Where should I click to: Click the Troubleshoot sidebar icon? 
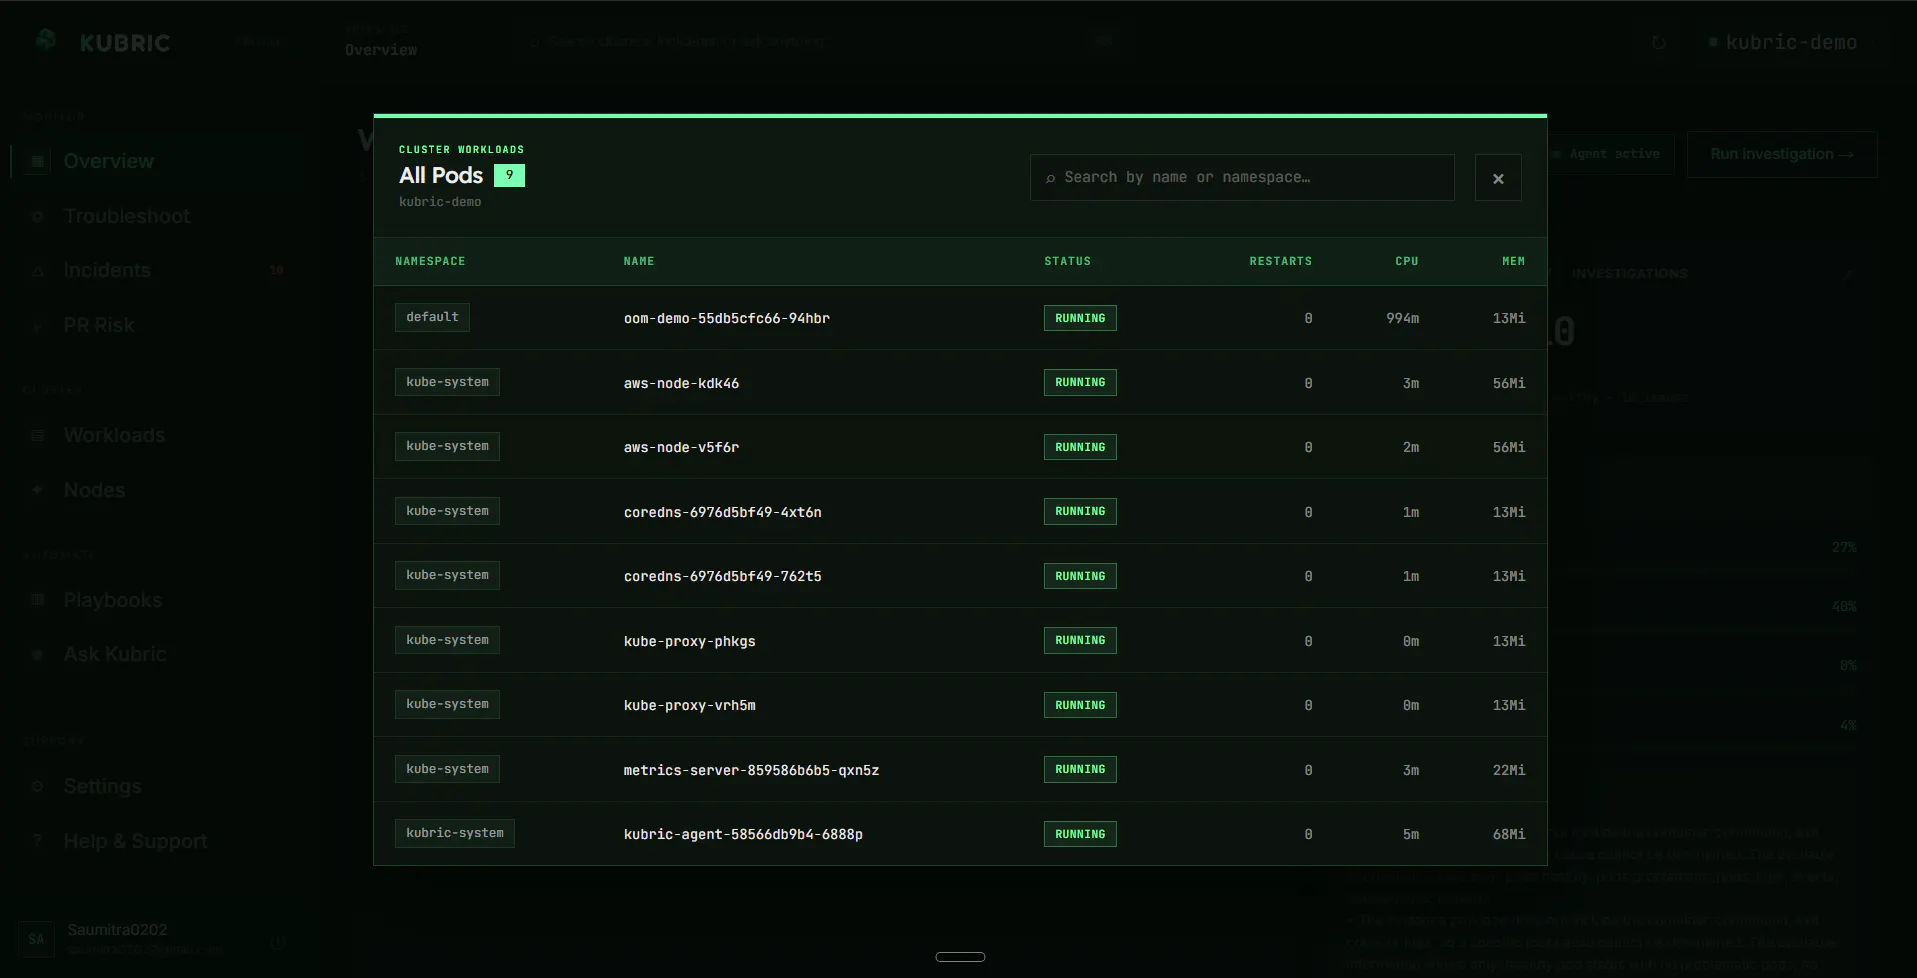[38, 216]
